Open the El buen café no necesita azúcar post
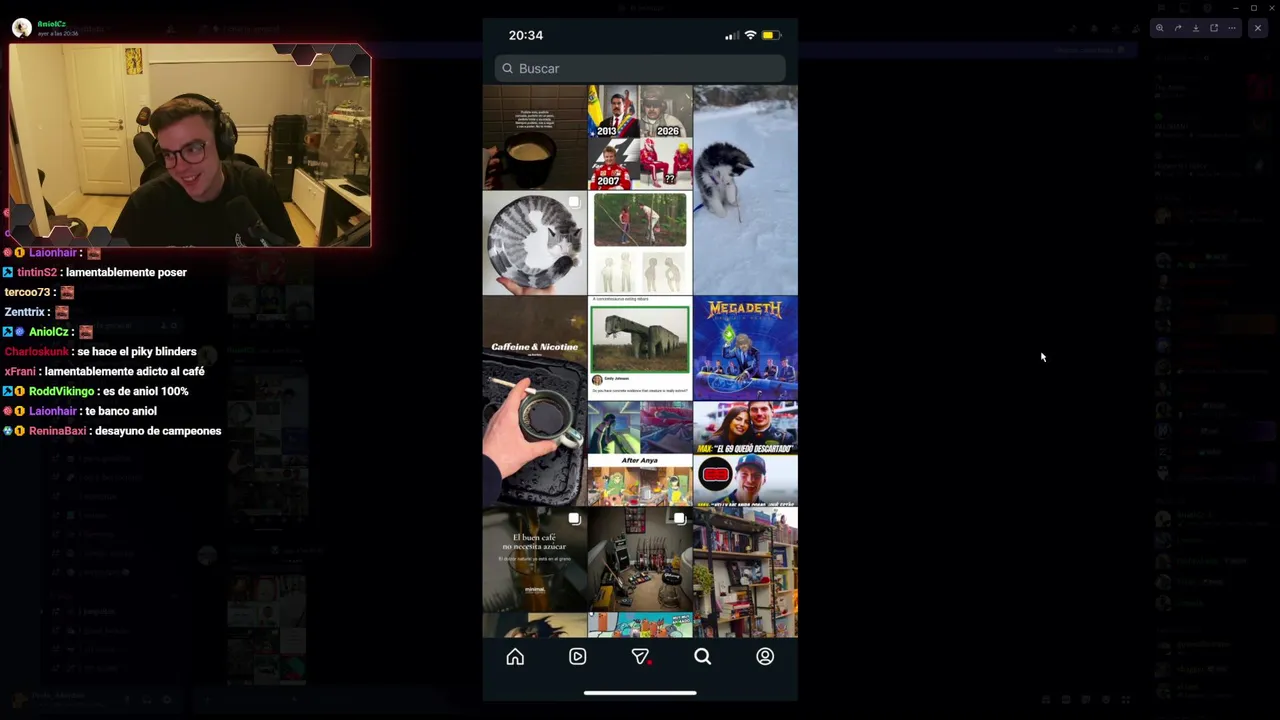 (535, 559)
